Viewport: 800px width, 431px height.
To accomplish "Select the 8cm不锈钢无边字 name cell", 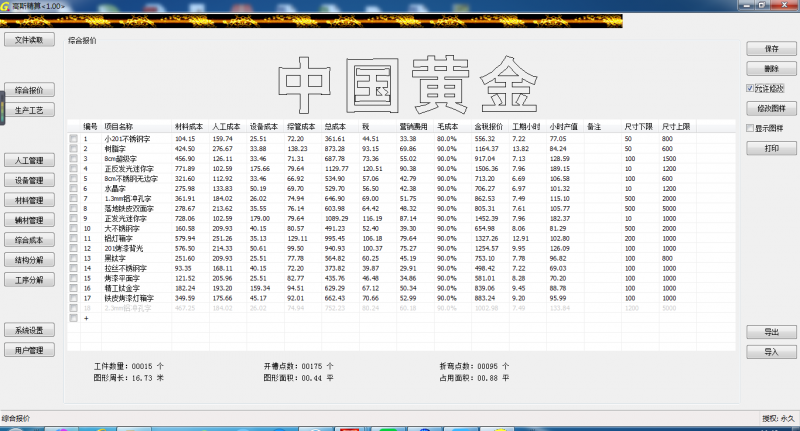I will [131, 179].
